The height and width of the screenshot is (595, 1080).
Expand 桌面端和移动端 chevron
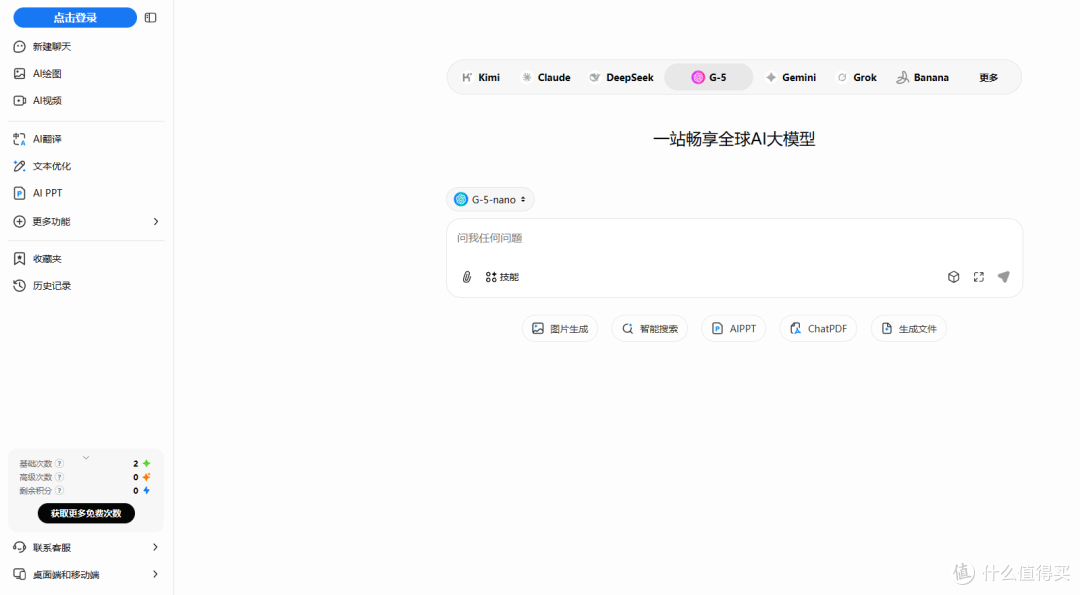coord(155,574)
